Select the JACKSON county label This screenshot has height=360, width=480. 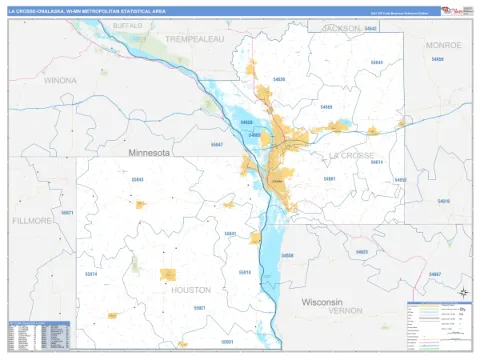pyautogui.click(x=341, y=28)
